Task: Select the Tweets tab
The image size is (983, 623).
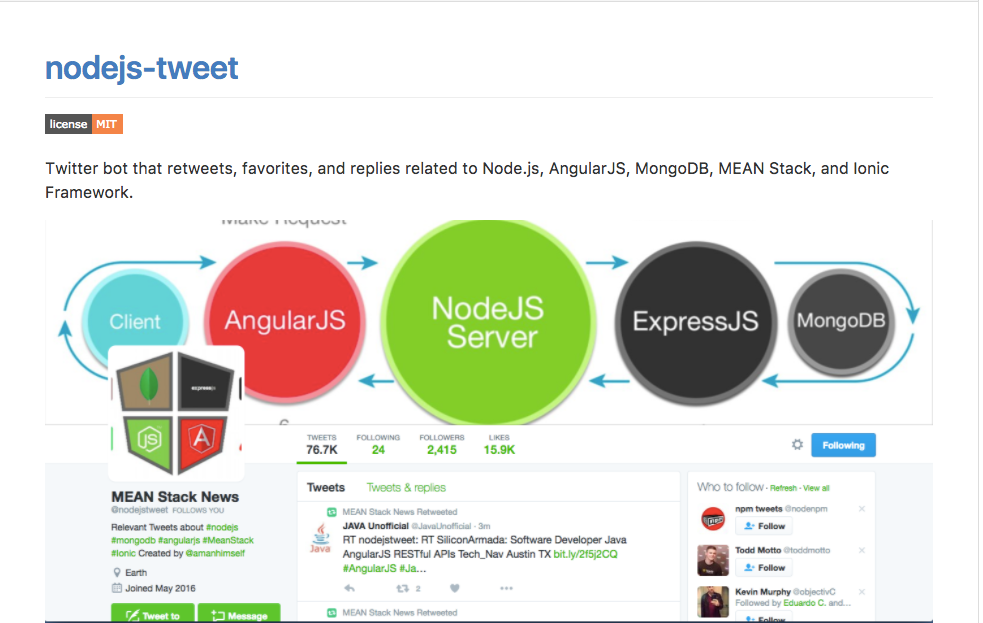Action: pyautogui.click(x=326, y=488)
